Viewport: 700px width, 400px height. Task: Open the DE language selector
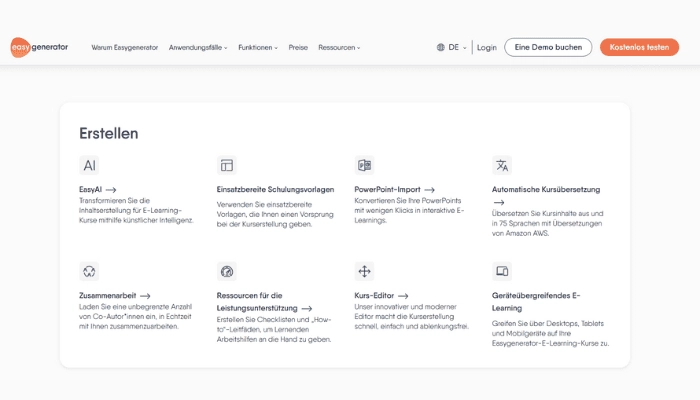coord(451,47)
